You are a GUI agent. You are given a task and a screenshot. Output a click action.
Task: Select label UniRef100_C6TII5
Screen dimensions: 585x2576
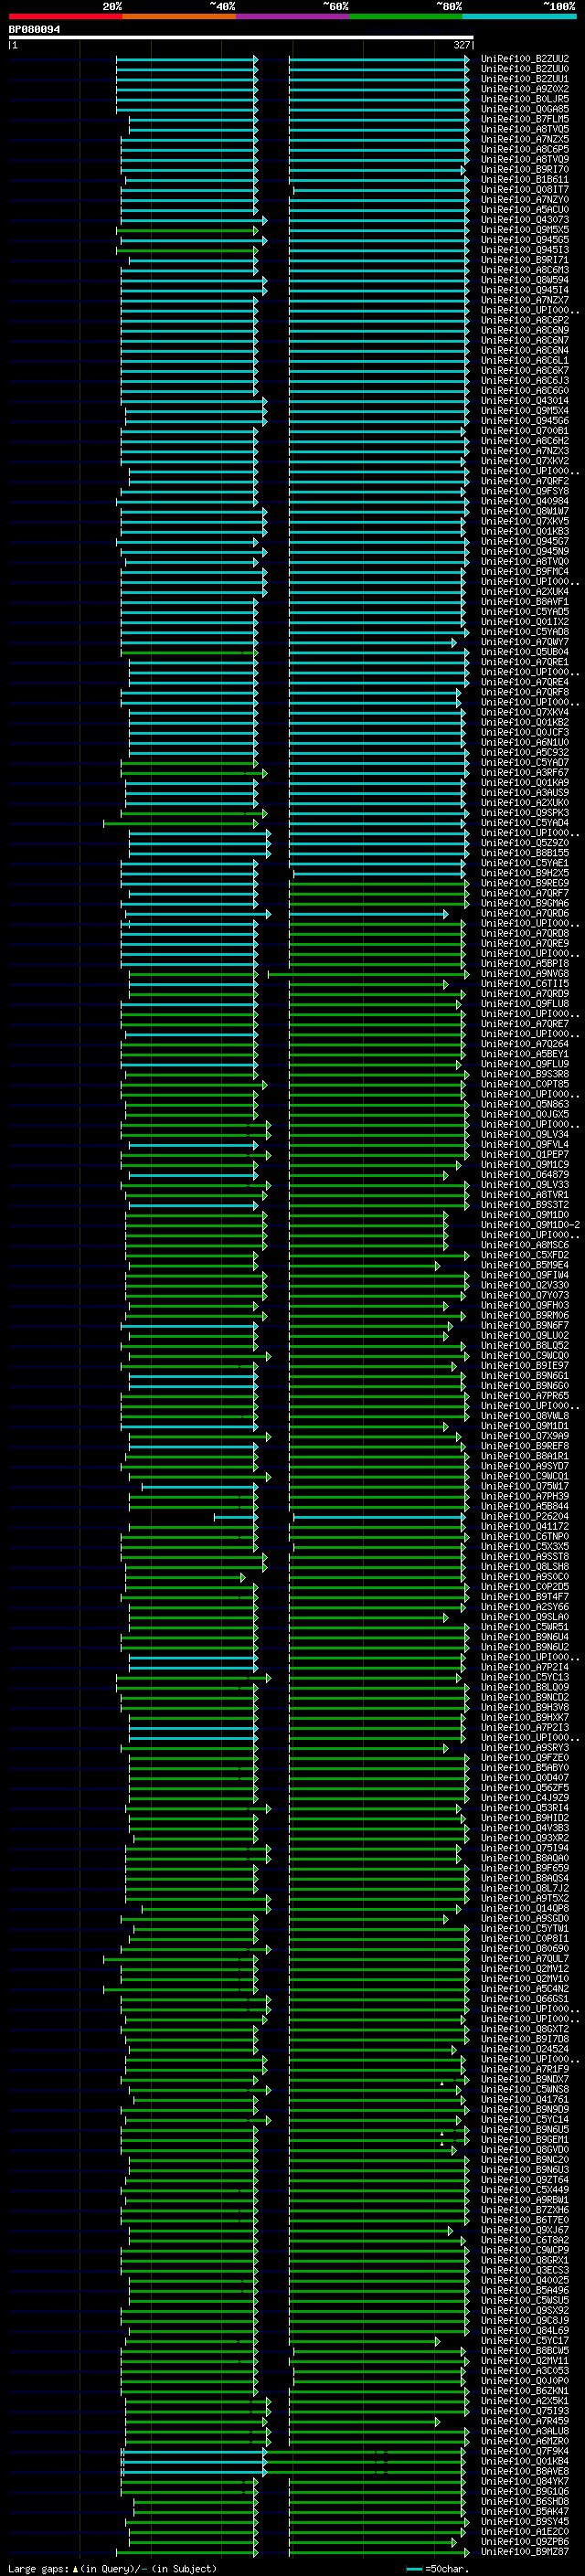525,984
